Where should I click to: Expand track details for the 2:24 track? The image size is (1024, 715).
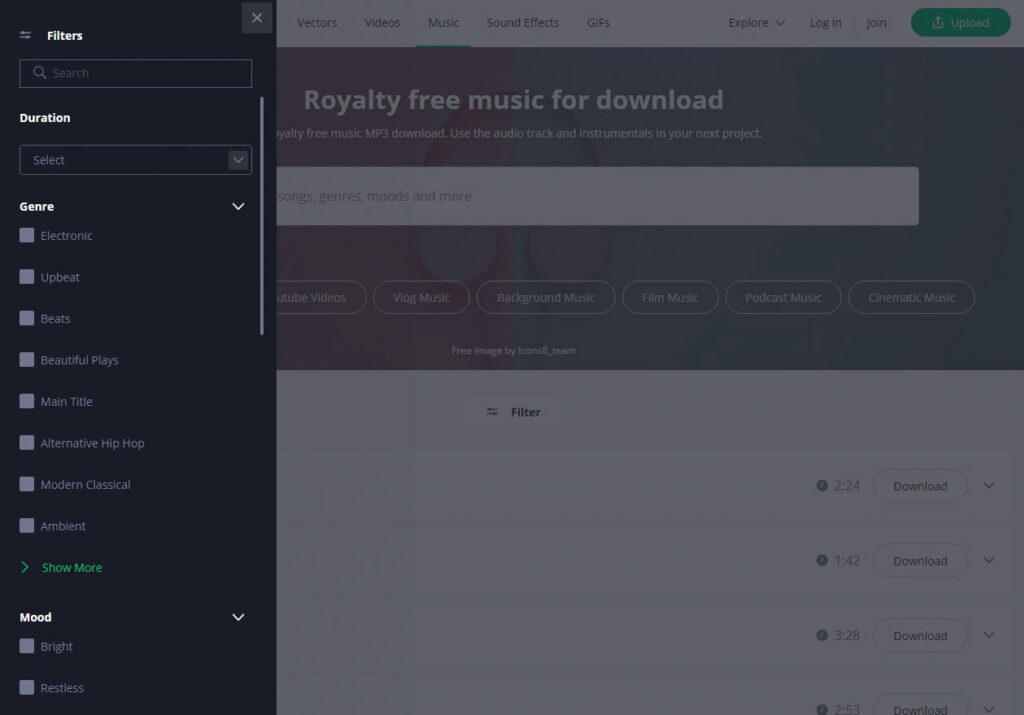[x=989, y=486]
